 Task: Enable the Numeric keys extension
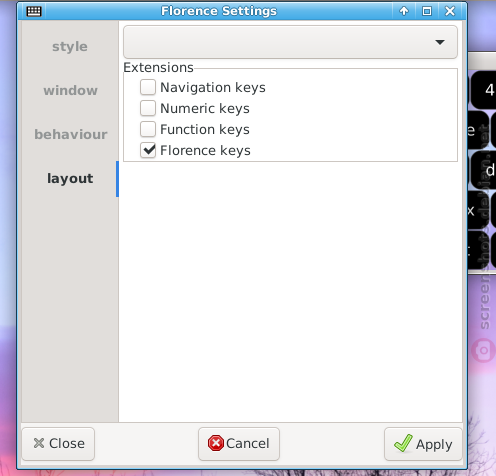click(148, 108)
